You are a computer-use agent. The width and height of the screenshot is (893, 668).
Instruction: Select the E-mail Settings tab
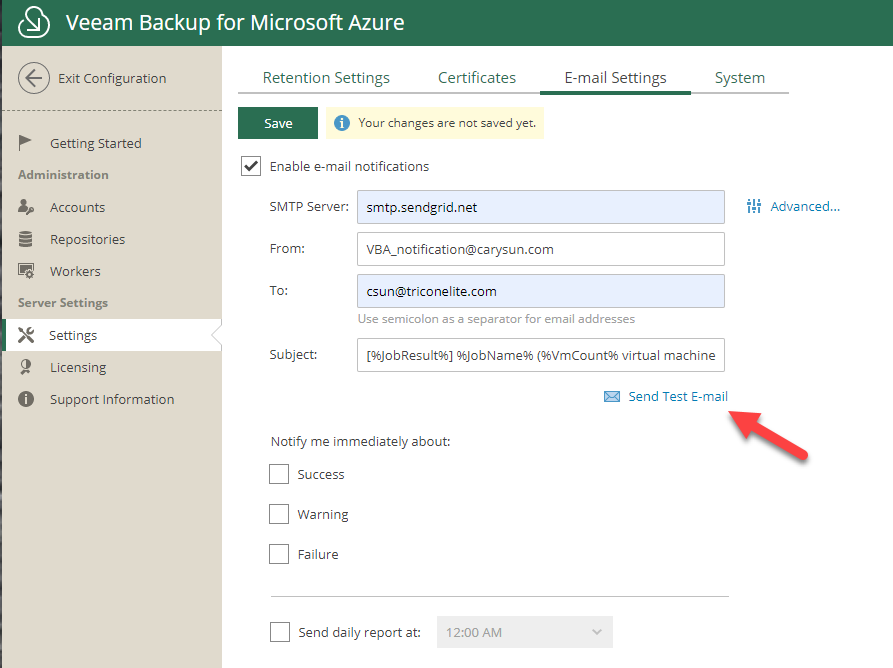point(615,78)
